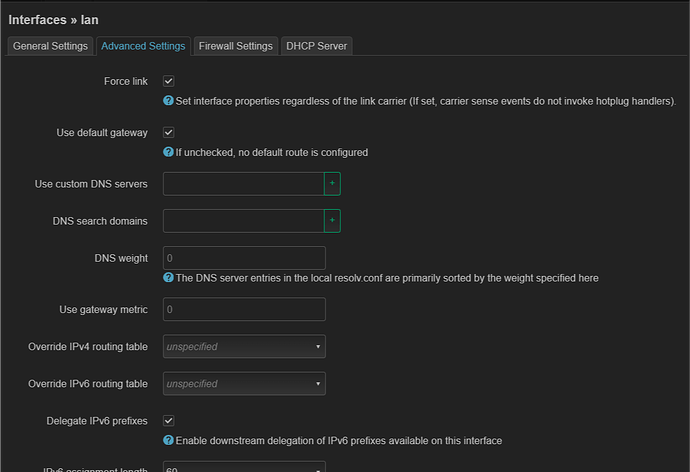Switch to the Firewall Settings tab

pos(235,46)
